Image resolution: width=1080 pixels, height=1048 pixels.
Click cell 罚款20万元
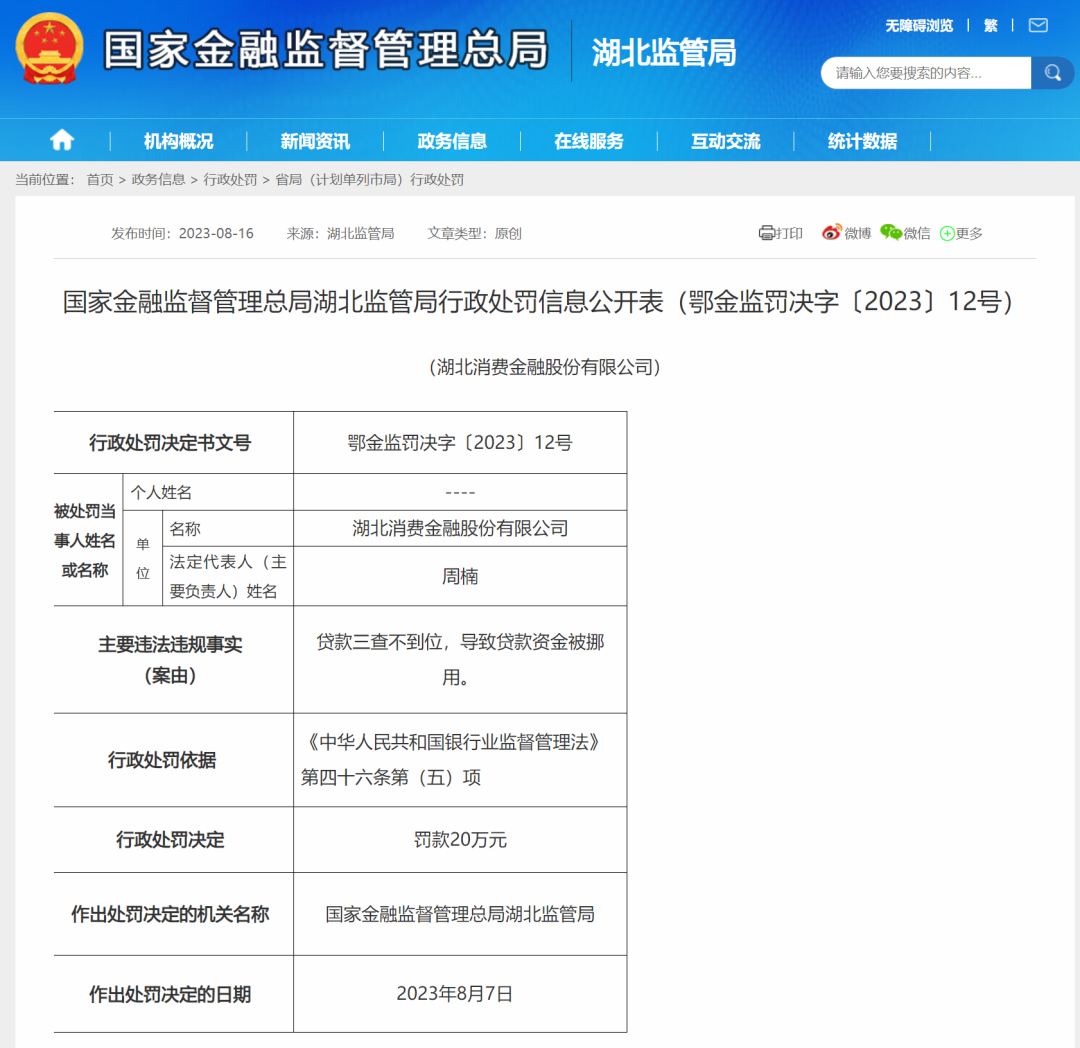(460, 840)
